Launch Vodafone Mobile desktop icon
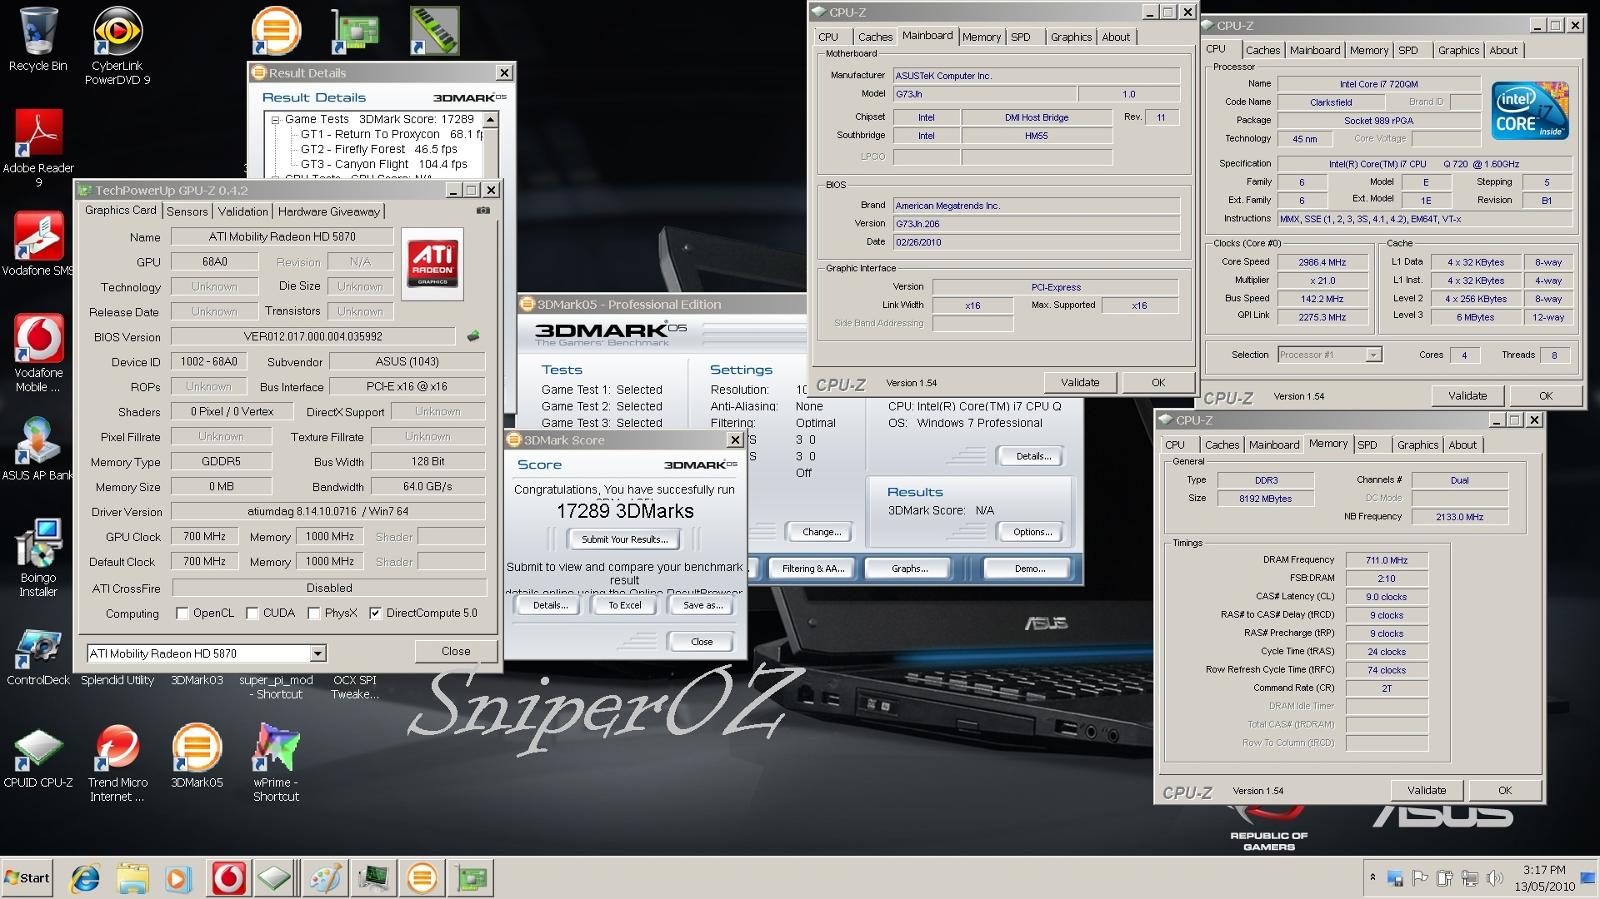 coord(38,352)
